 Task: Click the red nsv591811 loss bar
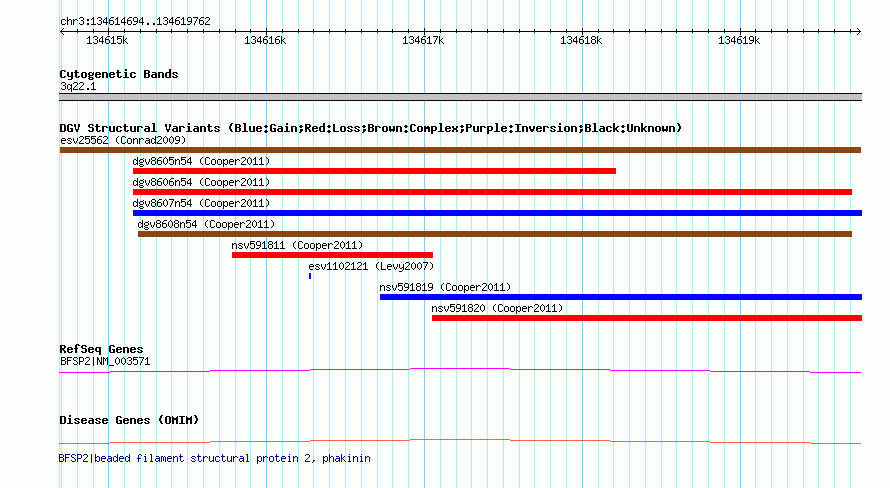pyautogui.click(x=332, y=255)
